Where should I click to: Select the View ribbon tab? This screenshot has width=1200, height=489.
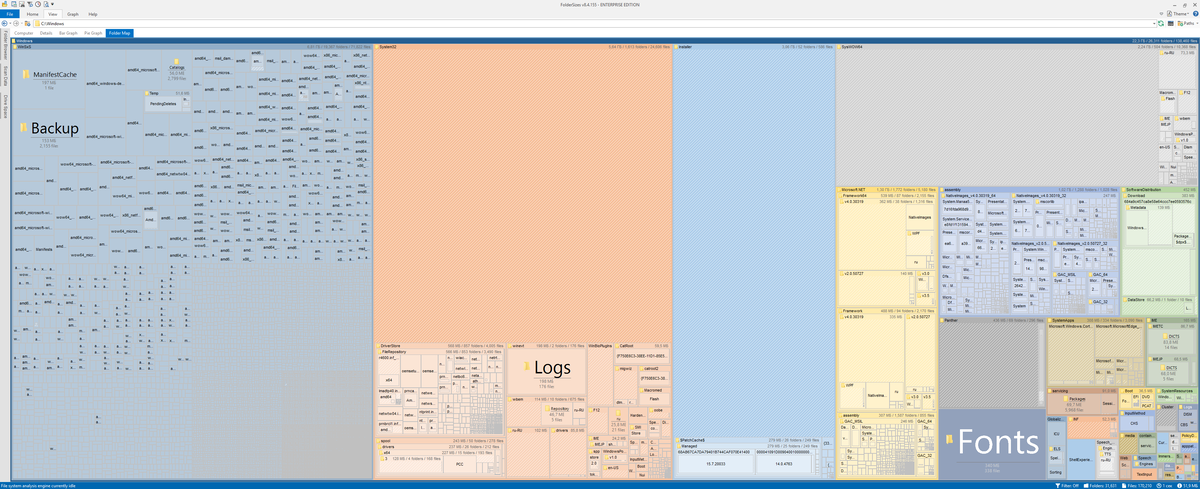tap(53, 14)
